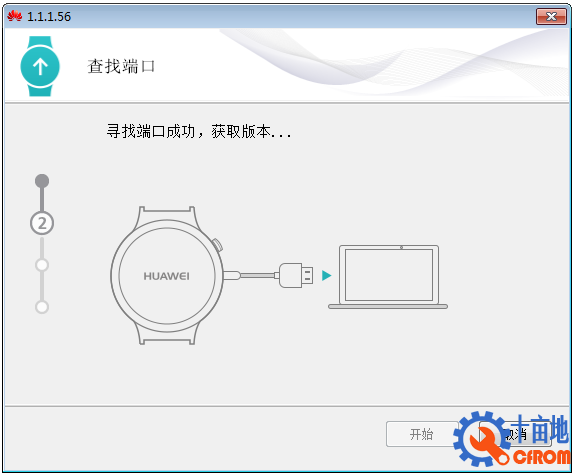Click the 开始 start button

pos(422,434)
